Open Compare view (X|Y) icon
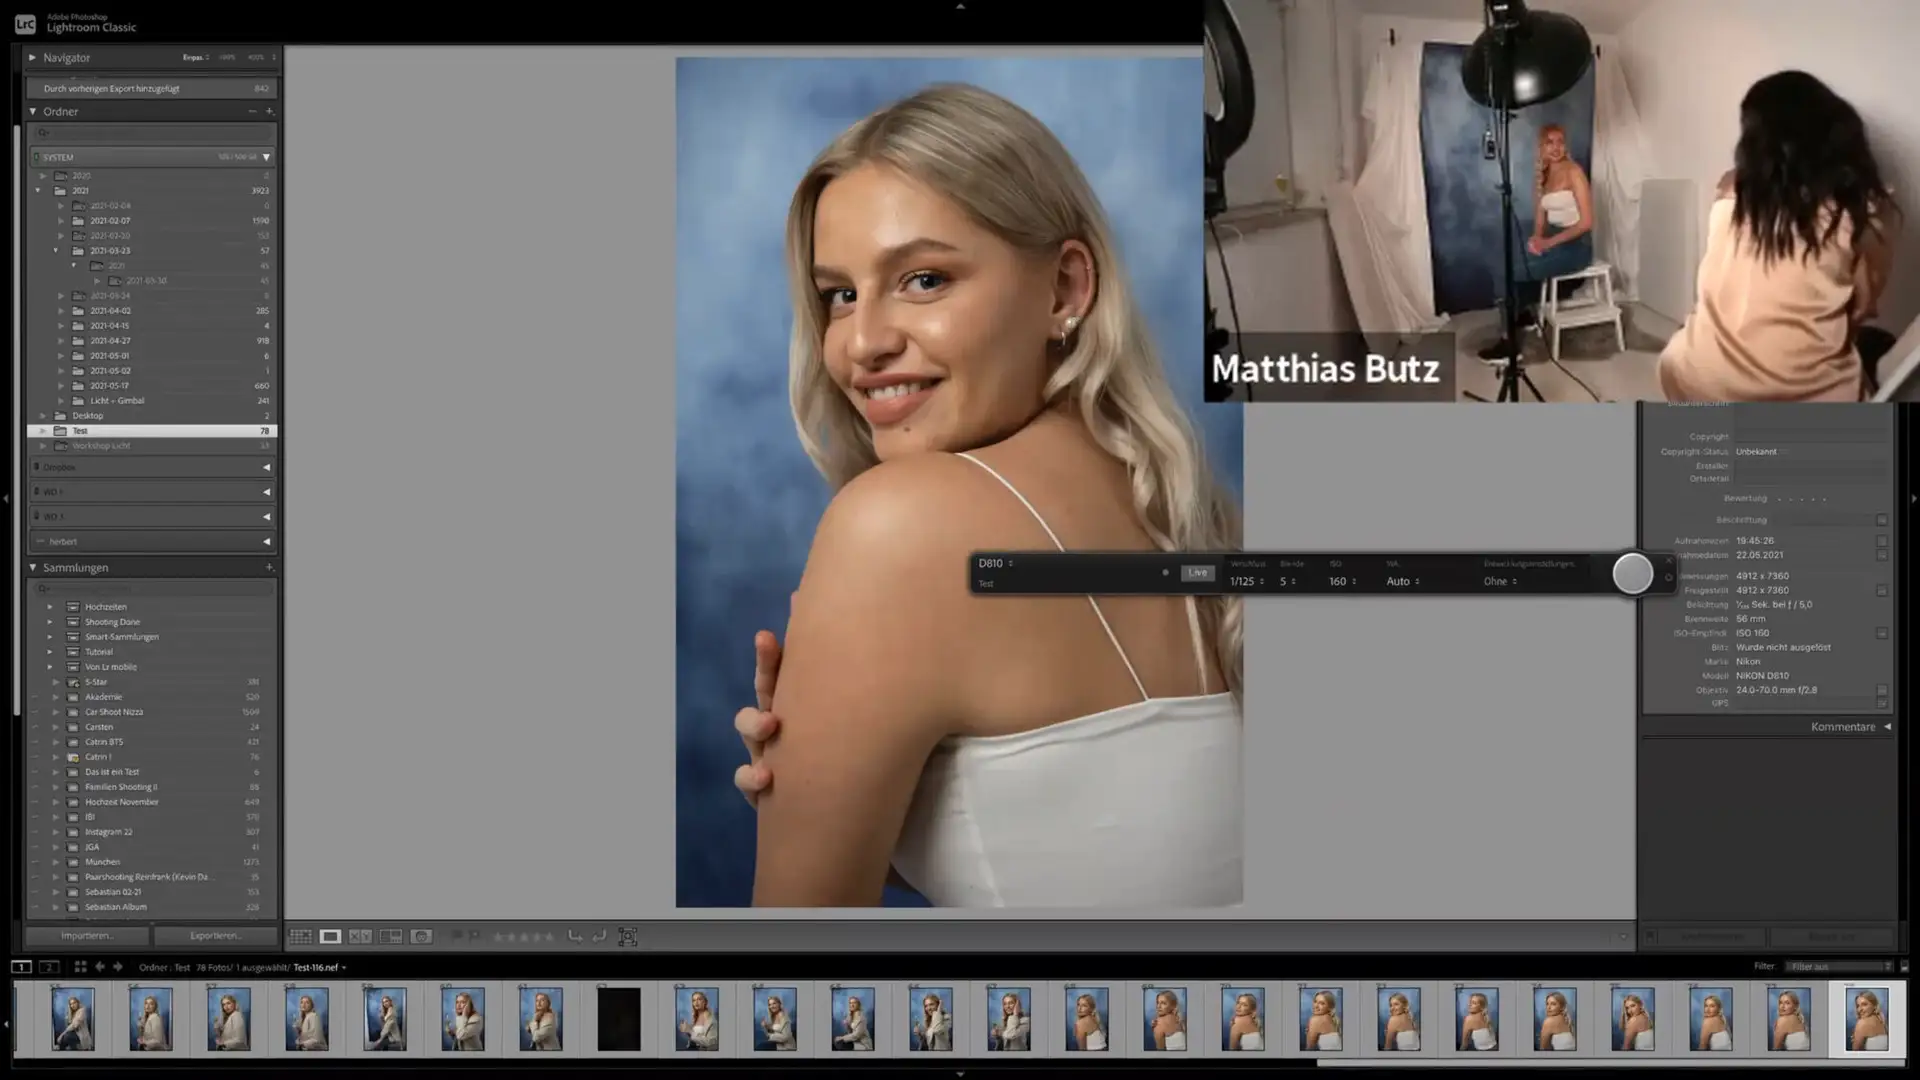Image resolution: width=1920 pixels, height=1080 pixels. point(360,937)
